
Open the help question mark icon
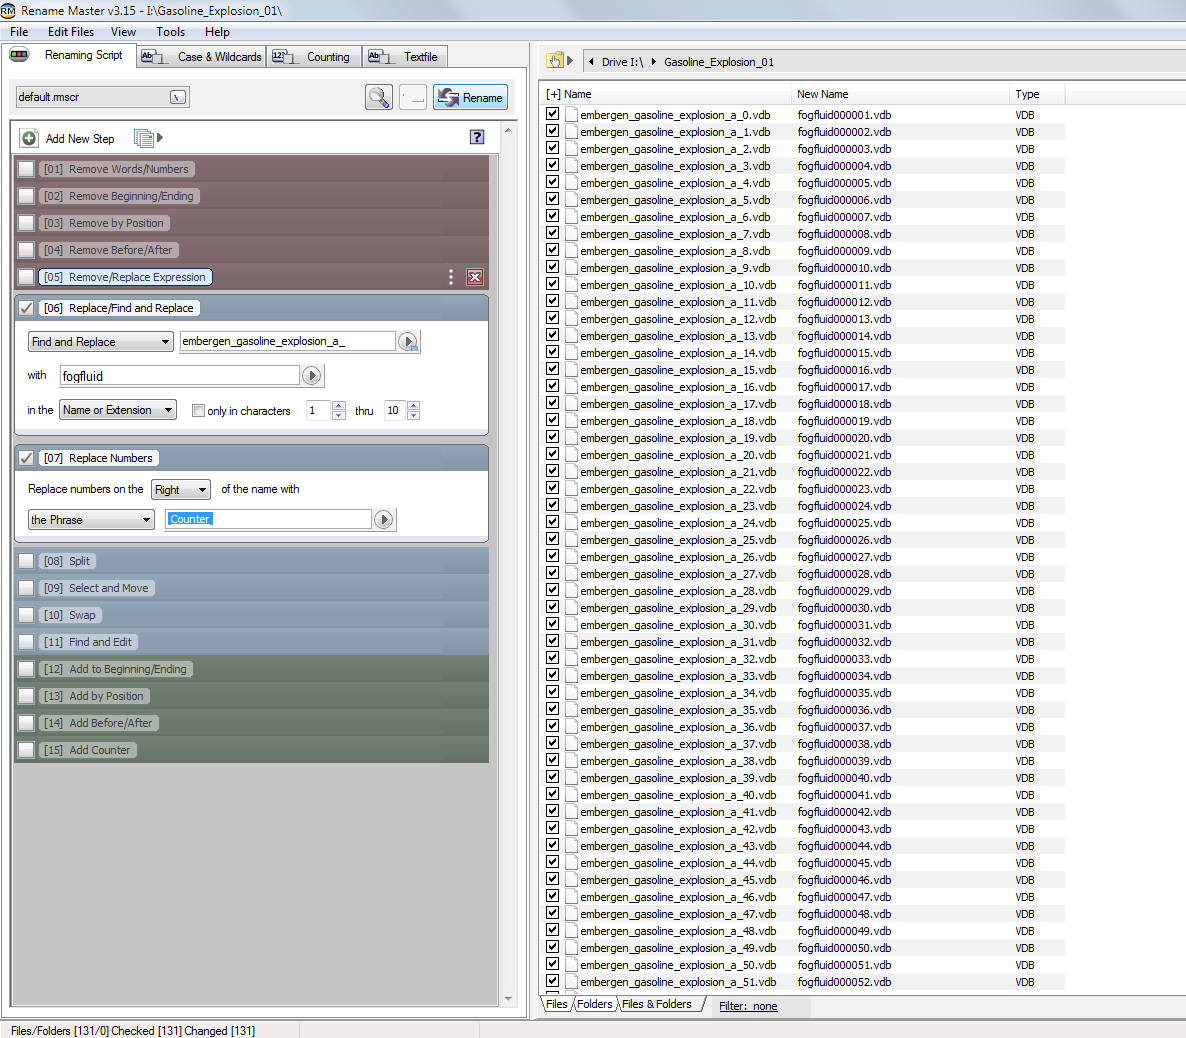pyautogui.click(x=477, y=137)
